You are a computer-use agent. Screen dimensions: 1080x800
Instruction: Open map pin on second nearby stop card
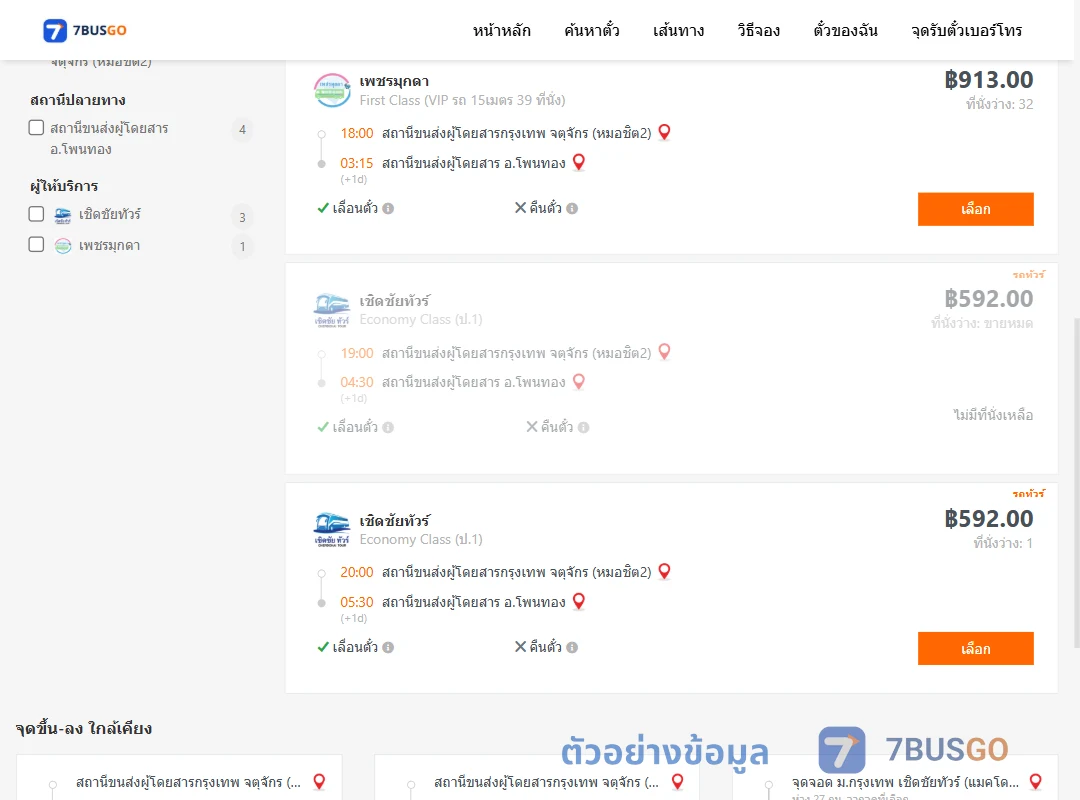678,781
